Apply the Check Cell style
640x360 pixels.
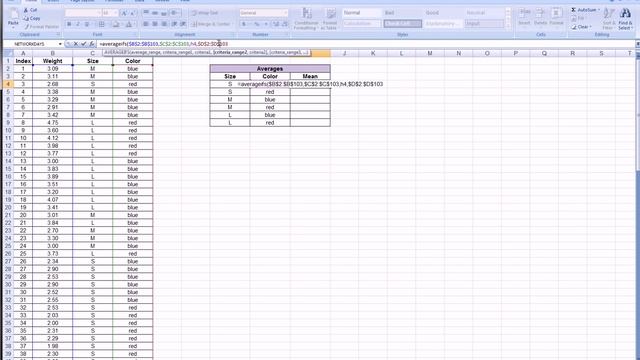click(402, 24)
